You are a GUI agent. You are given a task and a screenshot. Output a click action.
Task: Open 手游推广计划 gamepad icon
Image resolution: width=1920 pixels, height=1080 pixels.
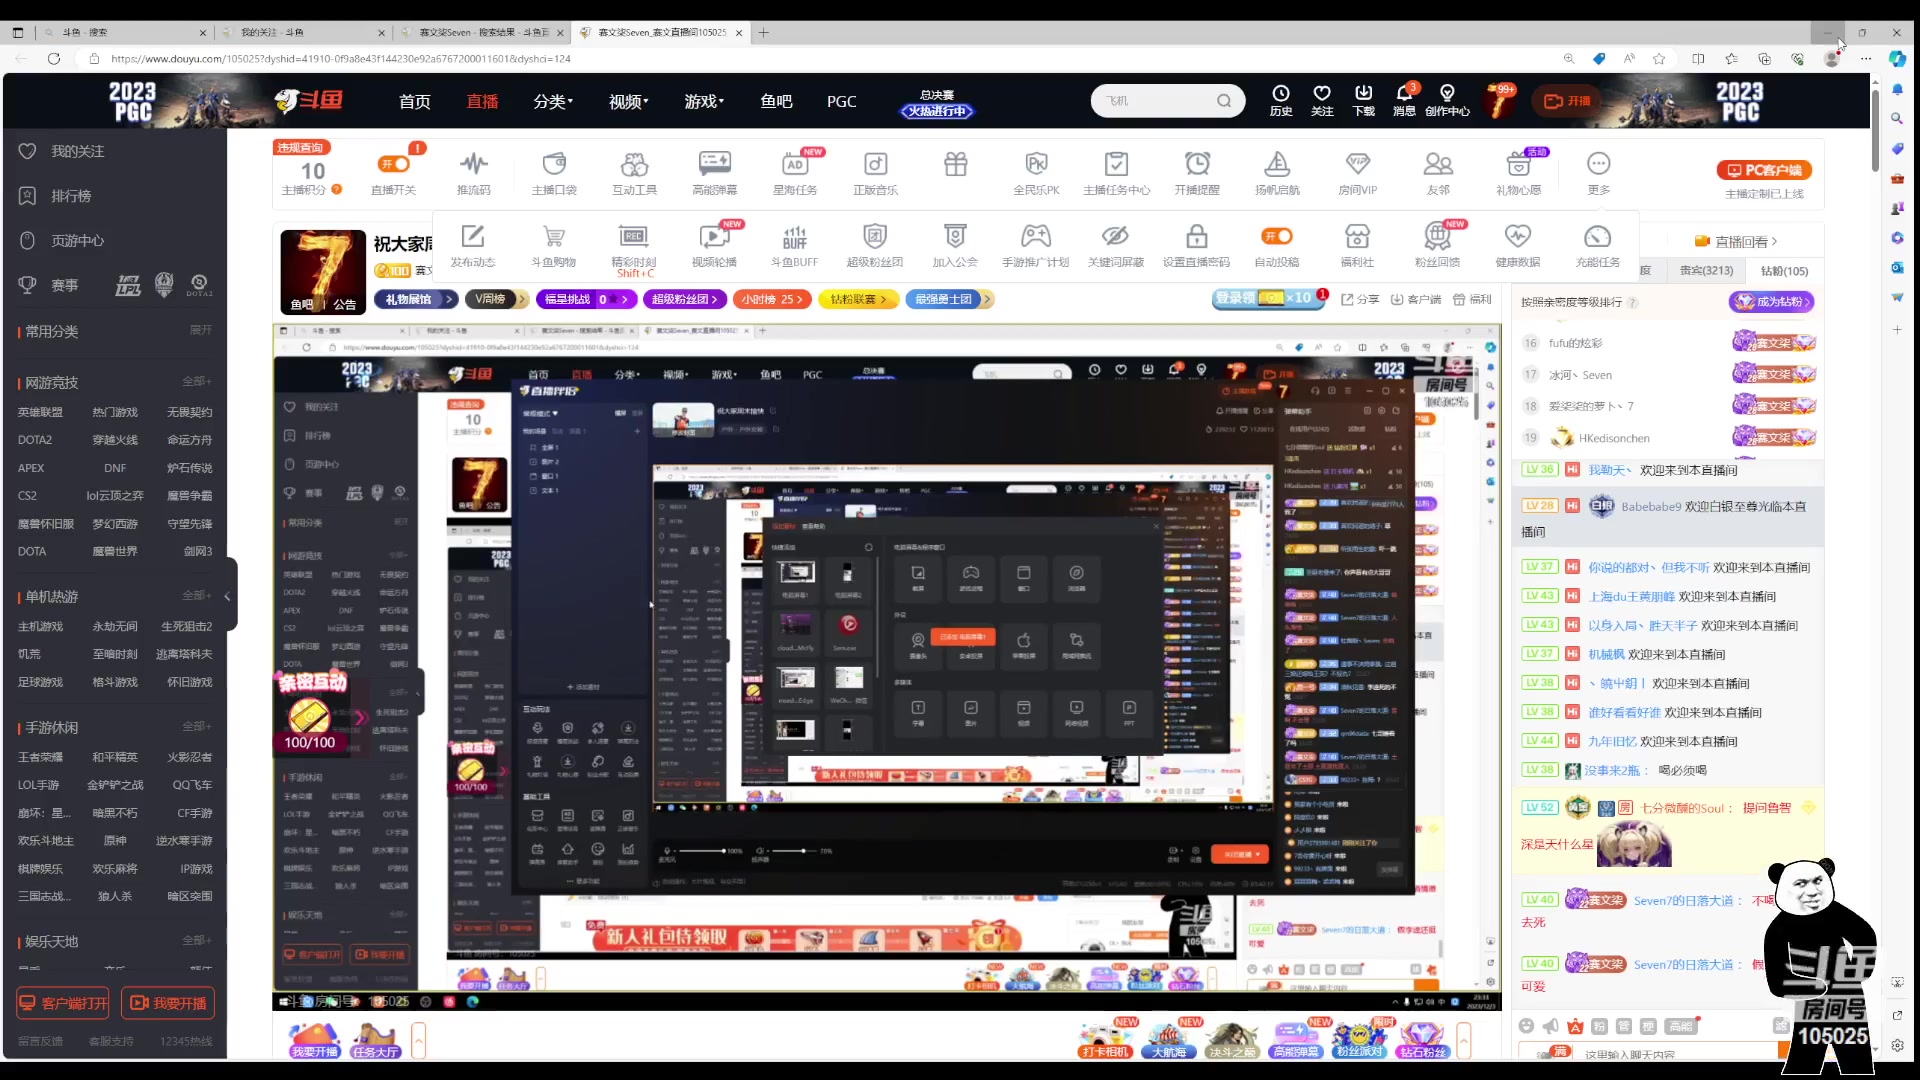pos(1035,245)
